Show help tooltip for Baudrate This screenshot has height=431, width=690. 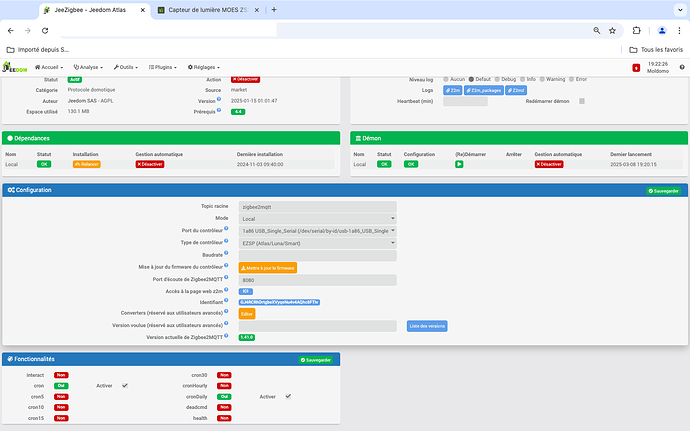click(x=226, y=253)
